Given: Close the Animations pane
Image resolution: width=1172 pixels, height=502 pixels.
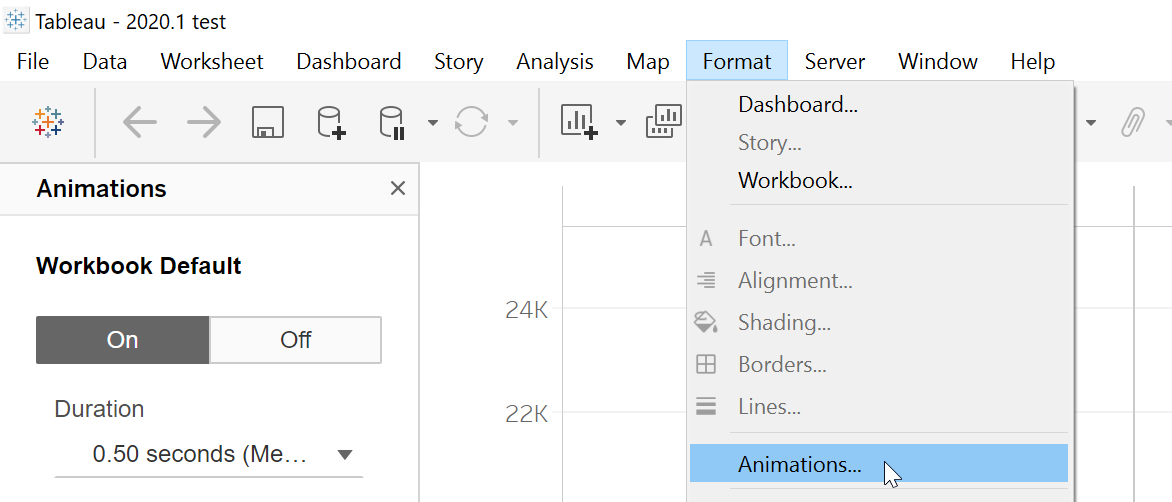Looking at the screenshot, I should [397, 188].
